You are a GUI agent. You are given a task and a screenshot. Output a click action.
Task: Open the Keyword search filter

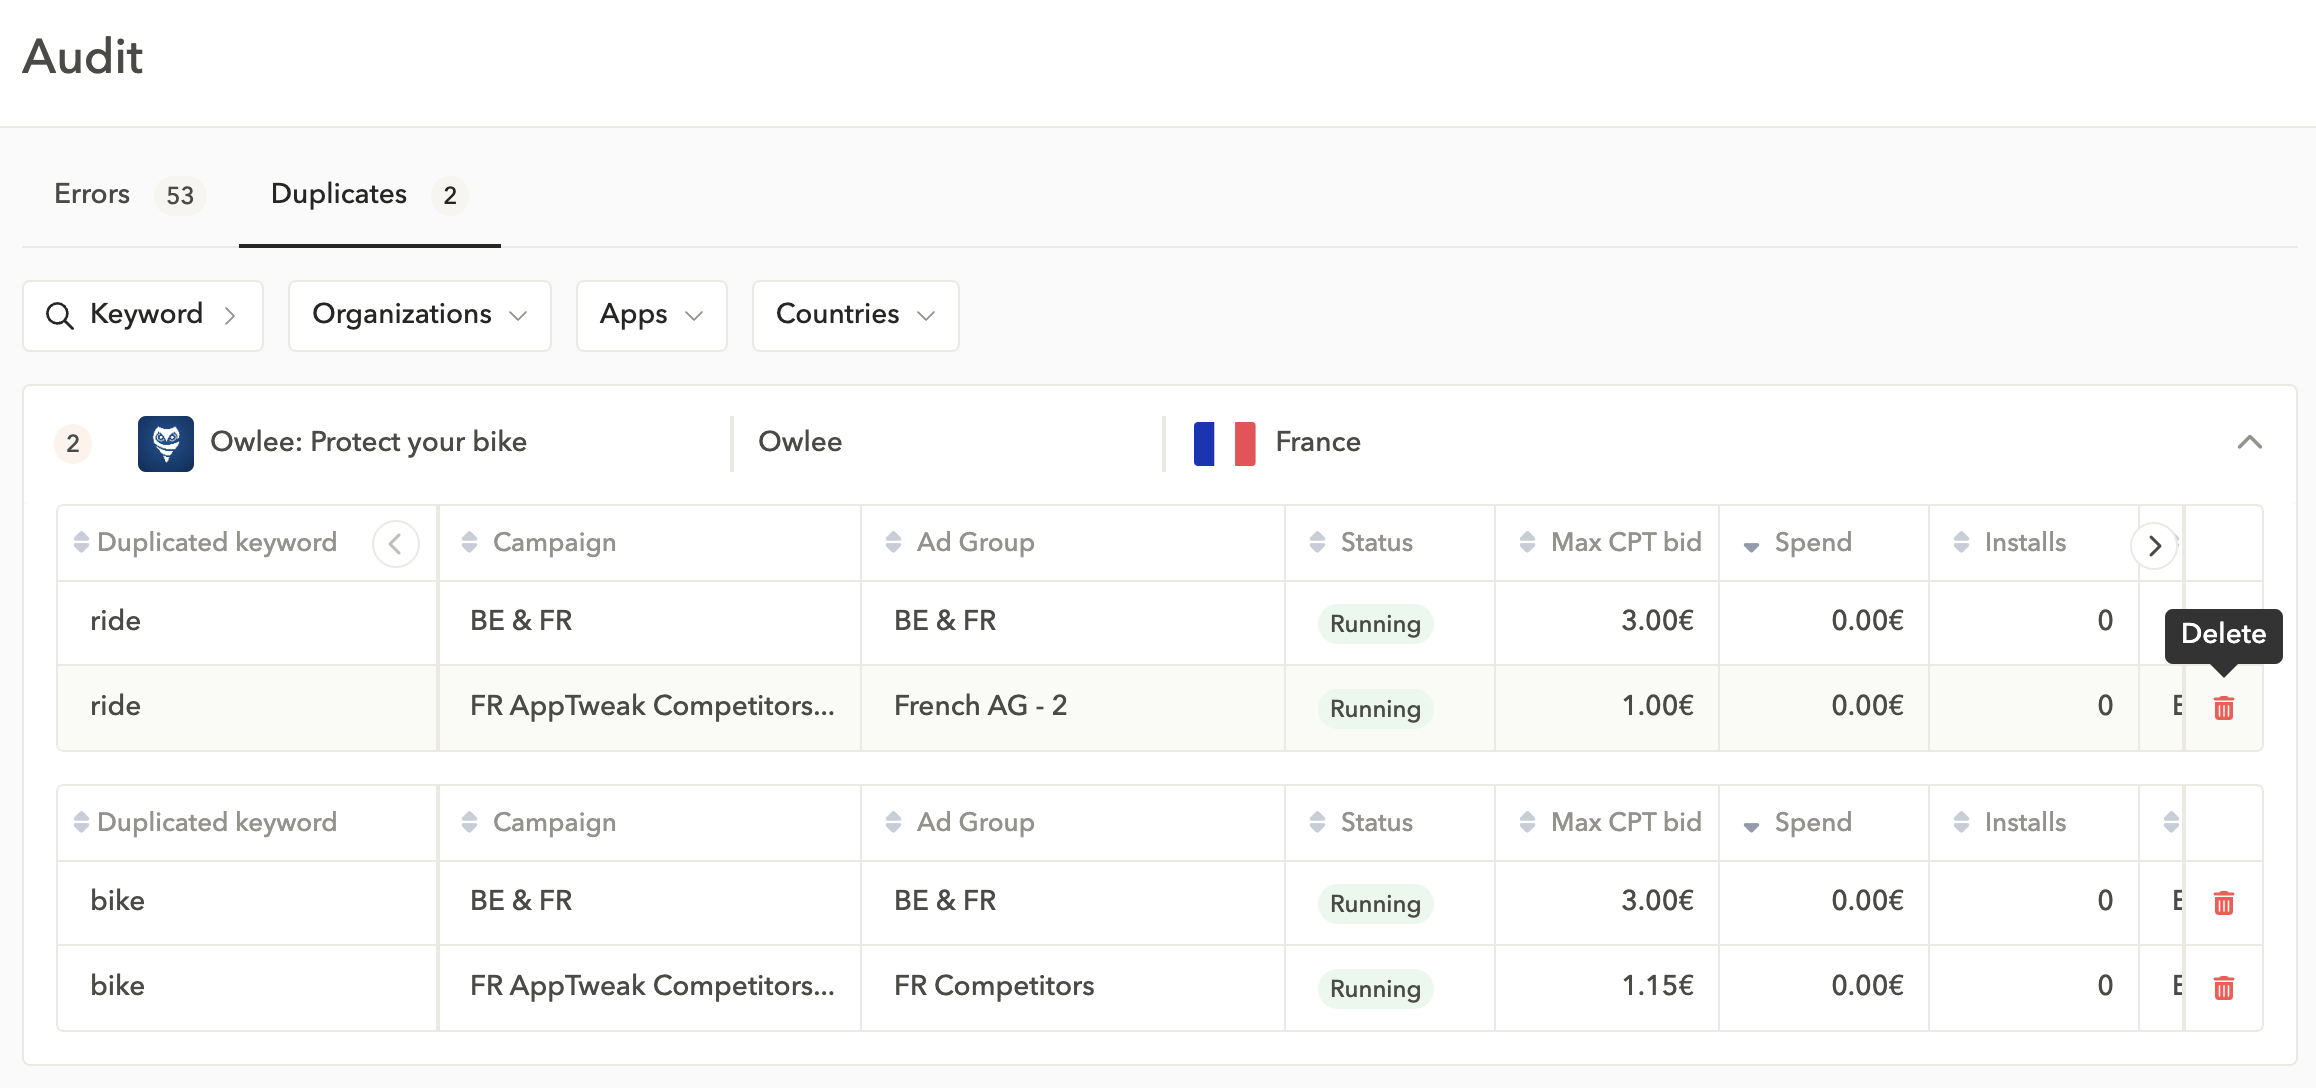(143, 316)
